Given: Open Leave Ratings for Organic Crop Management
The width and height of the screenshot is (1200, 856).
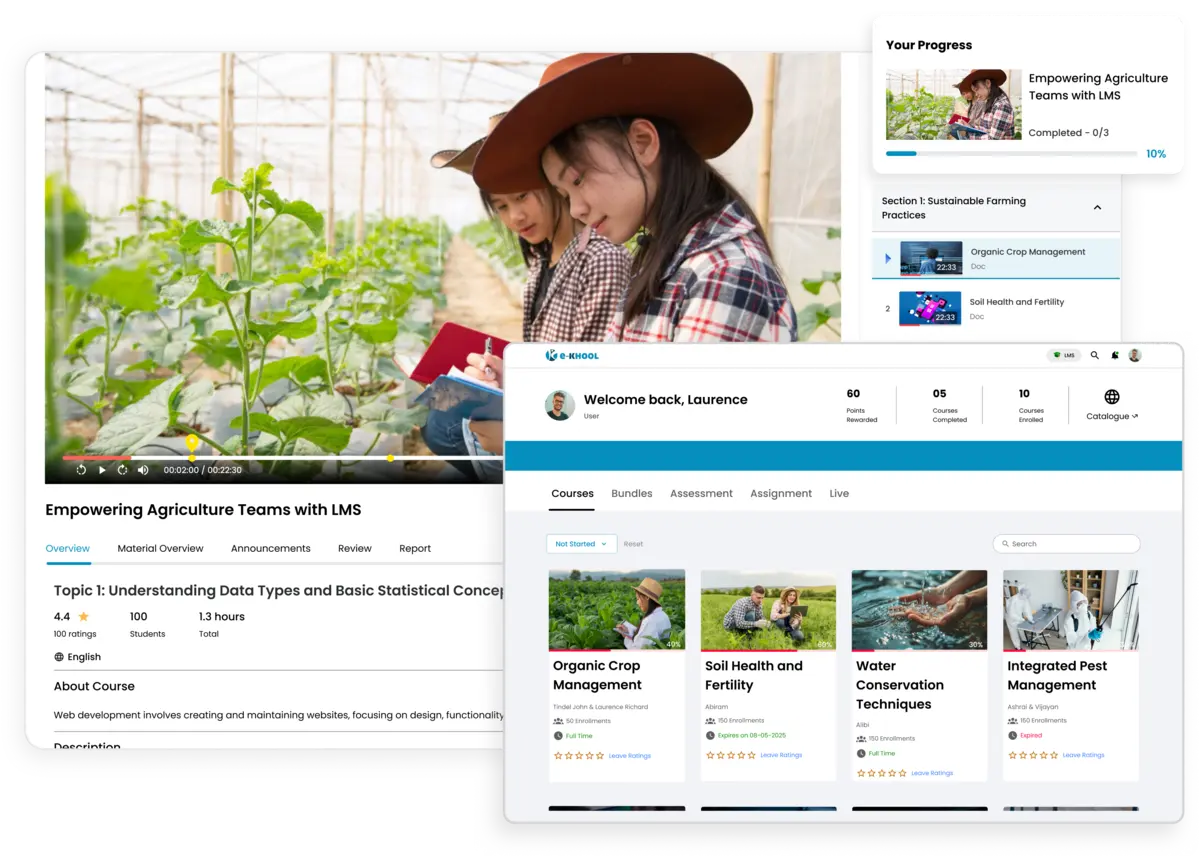Looking at the screenshot, I should click(x=629, y=756).
